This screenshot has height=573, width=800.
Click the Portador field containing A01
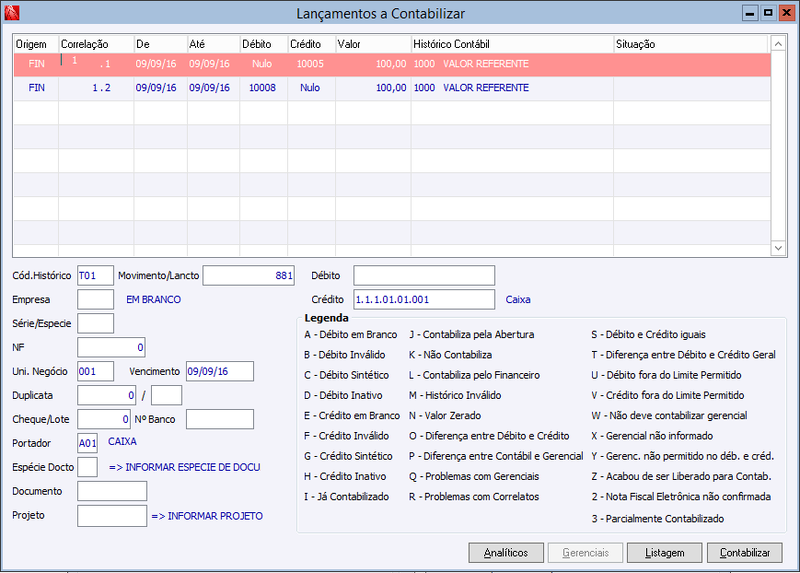coord(88,443)
